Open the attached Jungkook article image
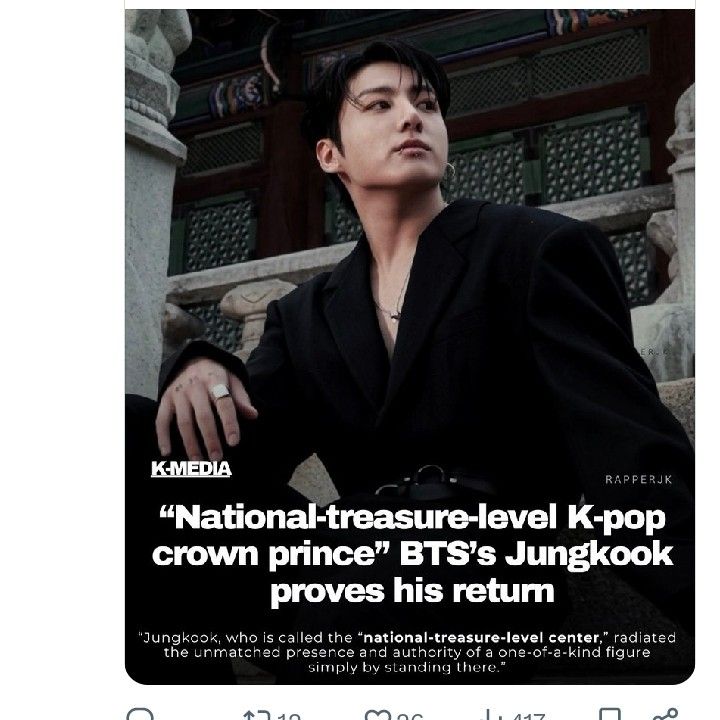The image size is (720, 720). (x=409, y=250)
